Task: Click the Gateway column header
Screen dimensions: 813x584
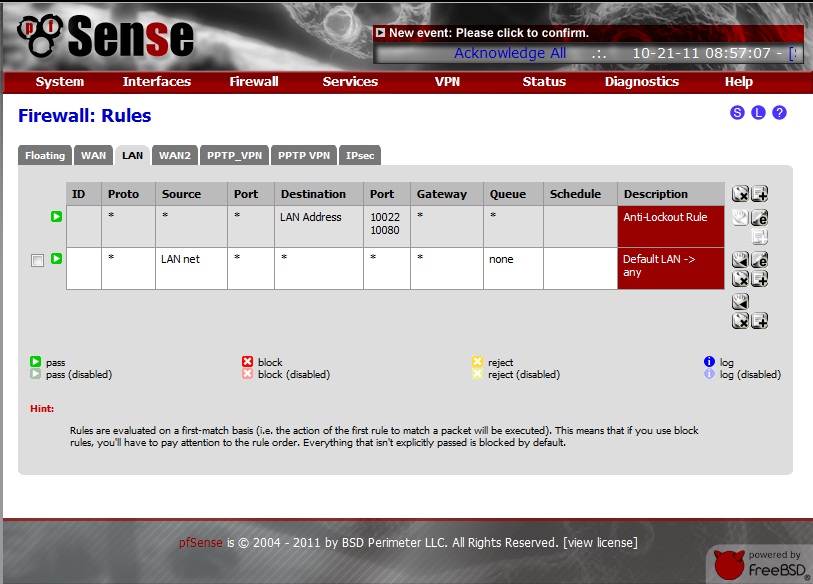Action: click(447, 194)
